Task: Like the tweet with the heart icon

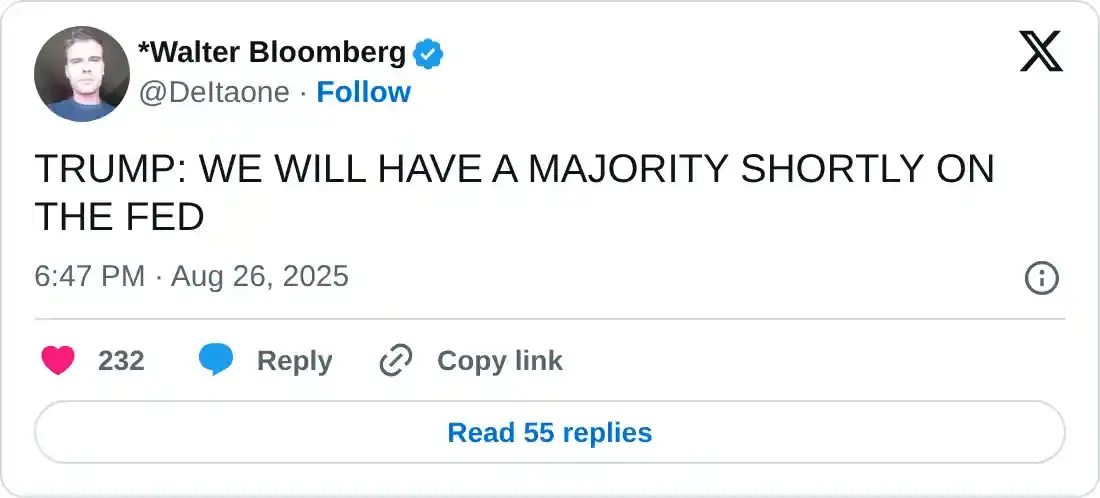Action: [x=58, y=361]
